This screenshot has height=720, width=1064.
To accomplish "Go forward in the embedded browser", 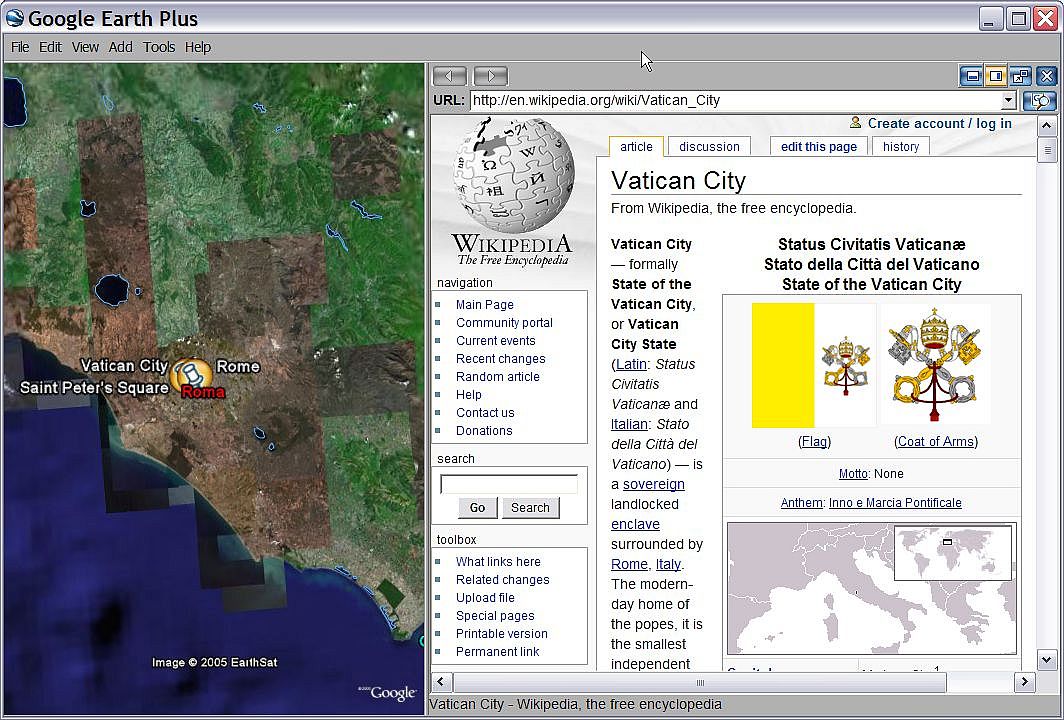I will pos(491,76).
